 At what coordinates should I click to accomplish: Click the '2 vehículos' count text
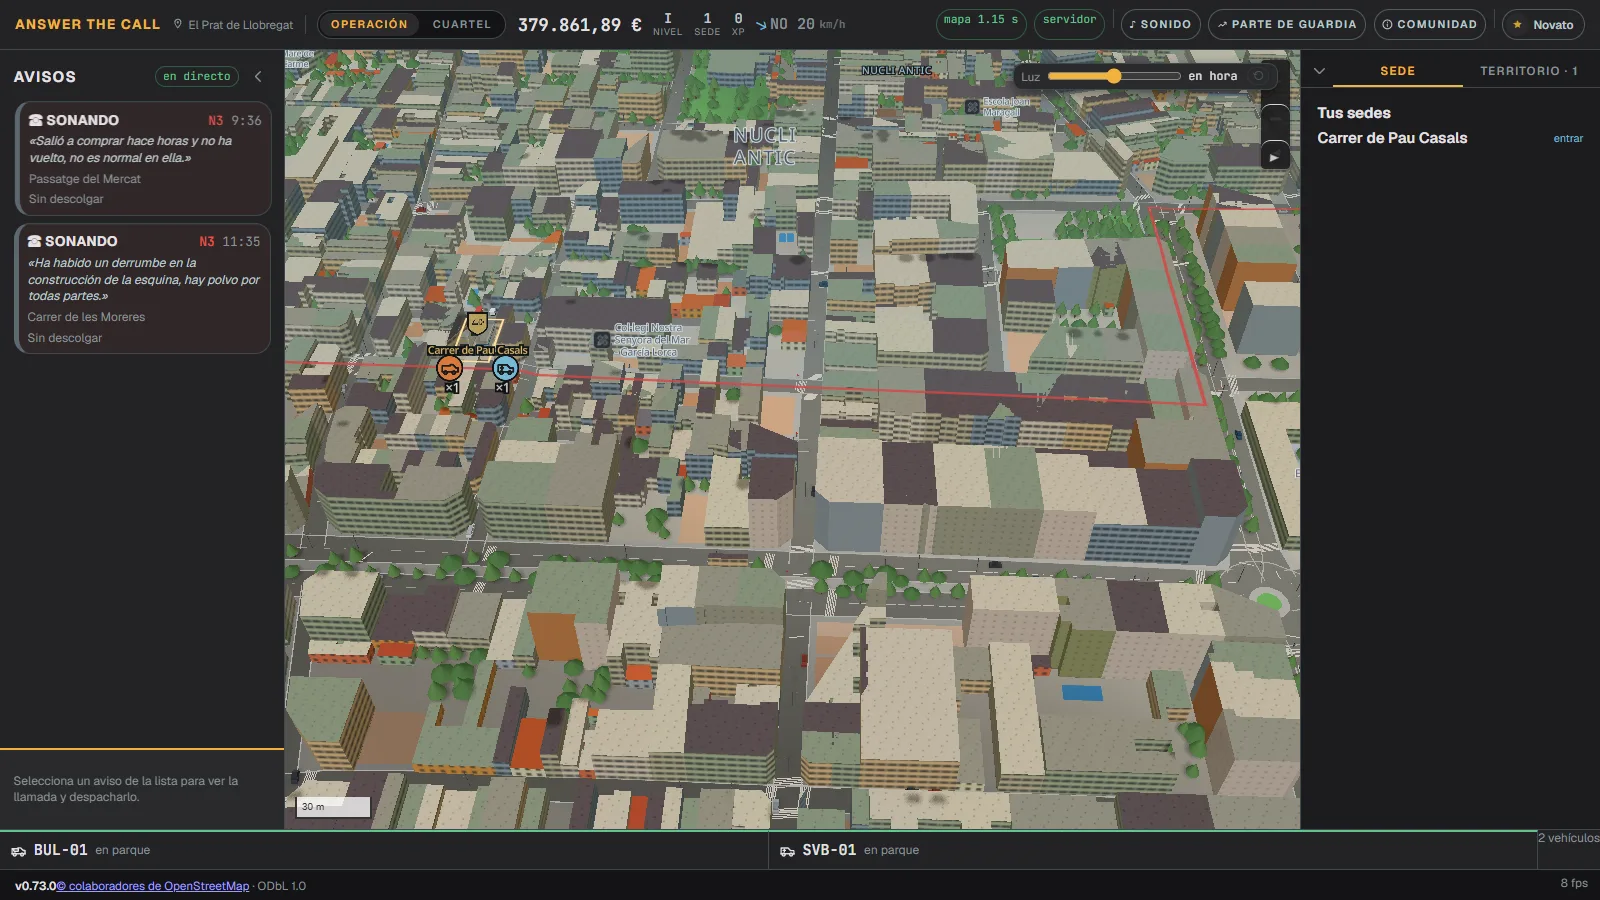1568,838
